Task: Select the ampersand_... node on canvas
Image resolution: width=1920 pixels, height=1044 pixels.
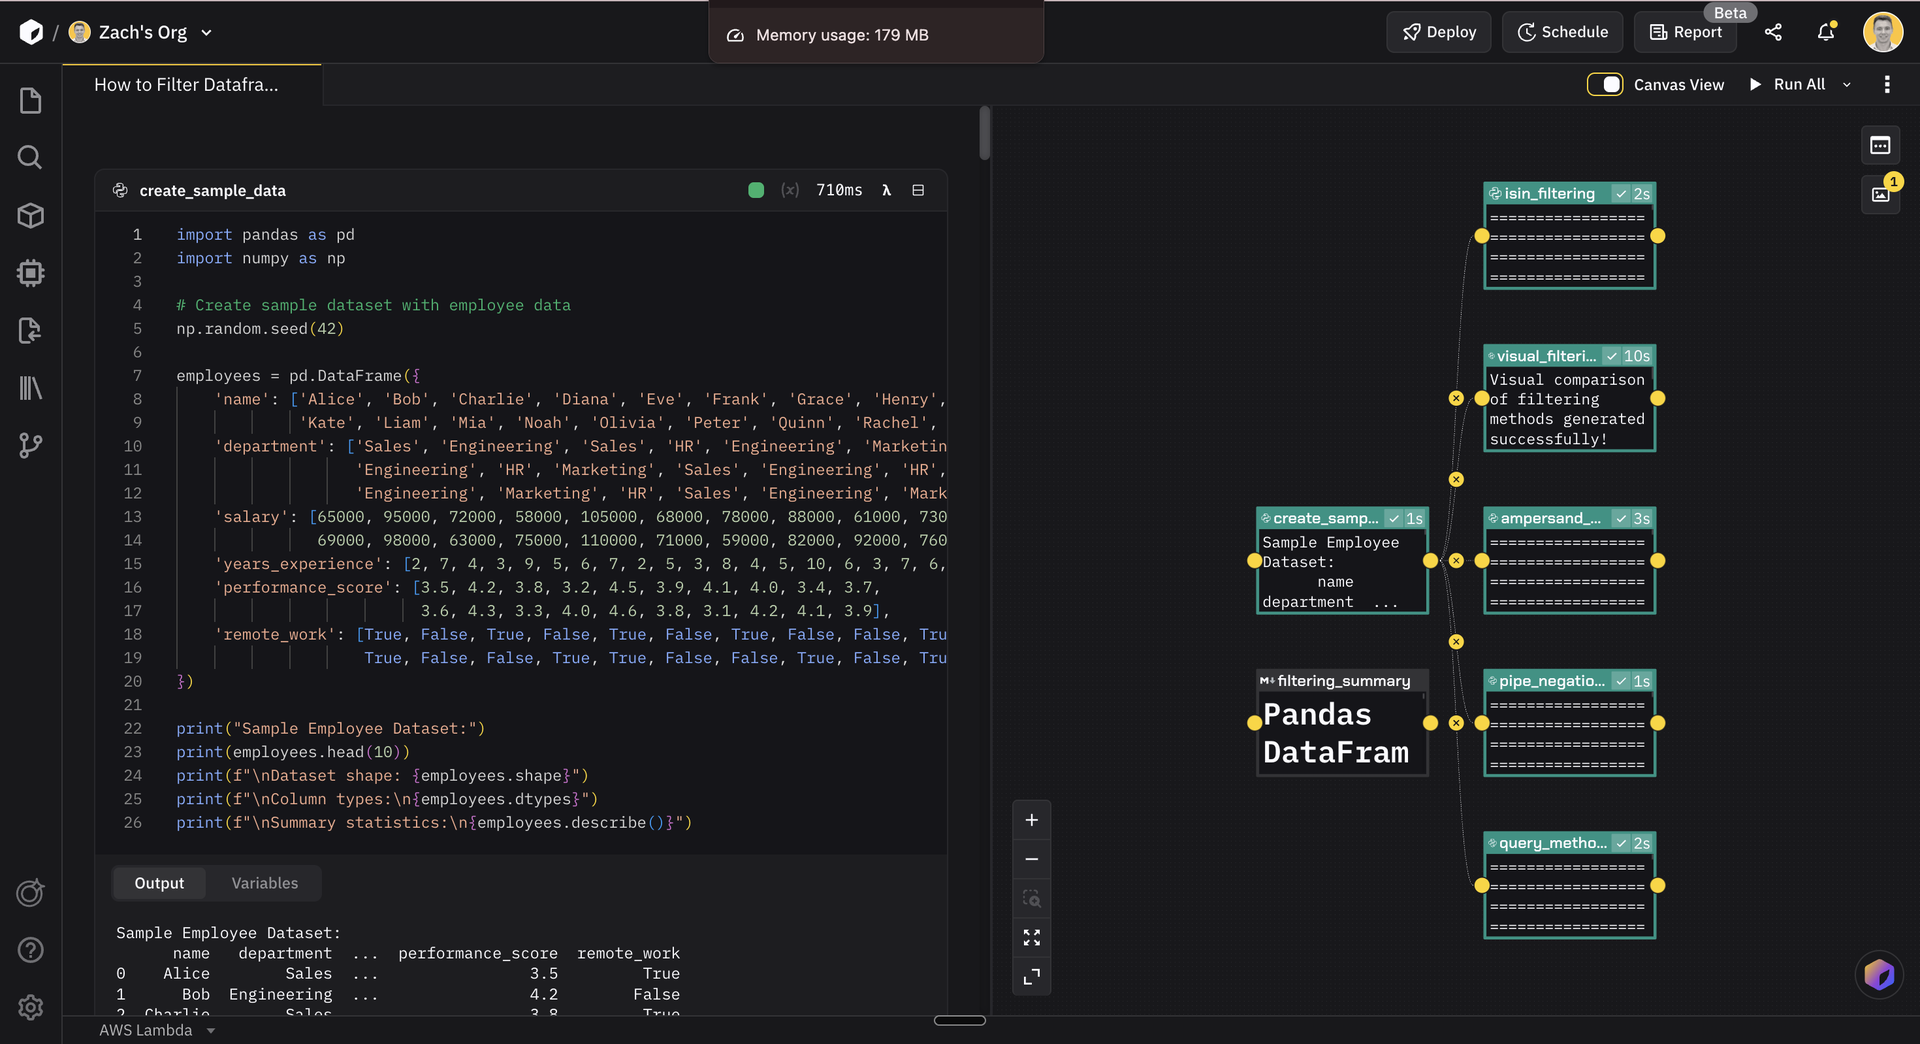Action: (x=1569, y=561)
